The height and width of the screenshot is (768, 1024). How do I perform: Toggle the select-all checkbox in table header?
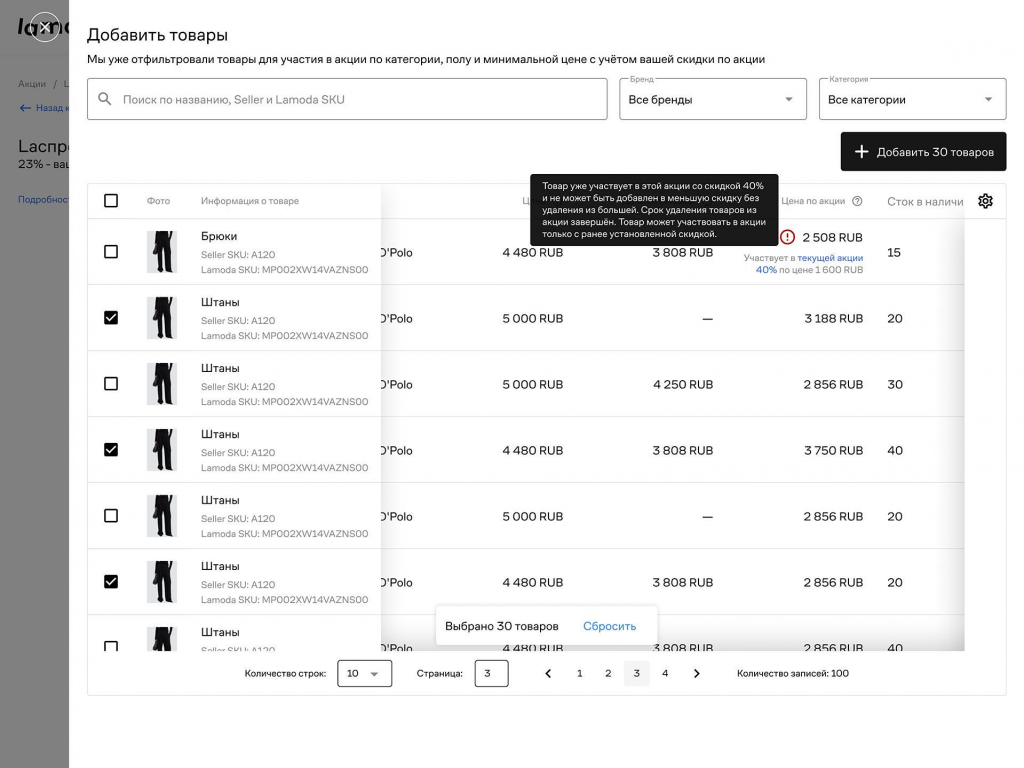point(111,201)
